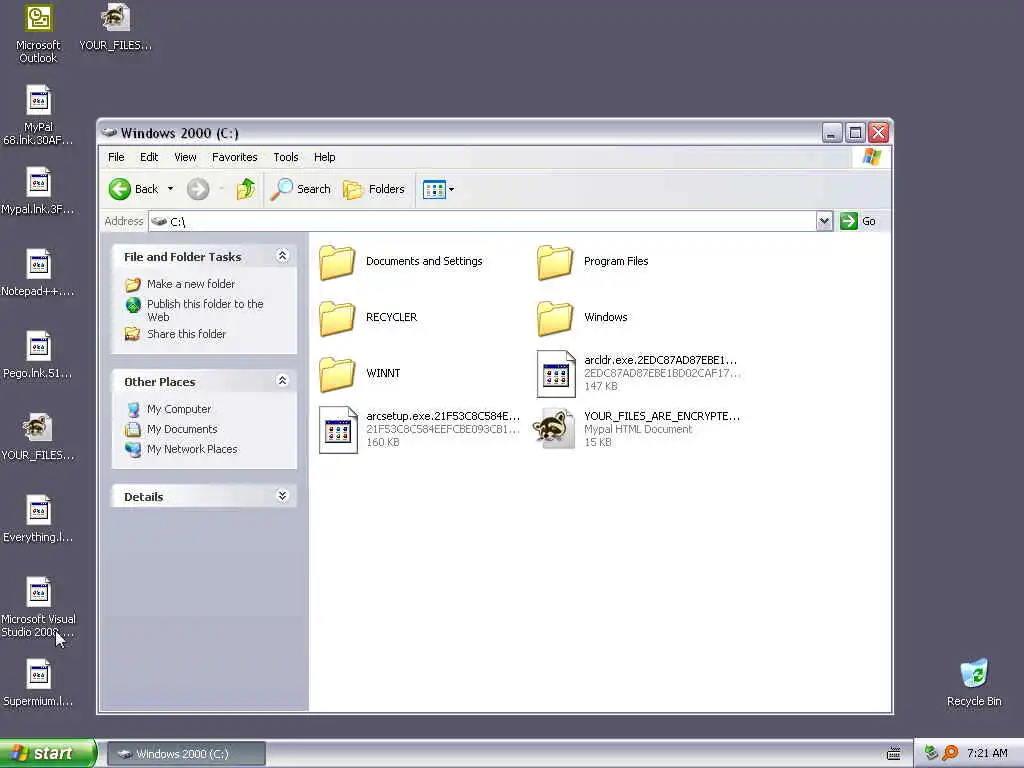1024x768 pixels.
Task: Select the Recycle Bin desktop icon
Action: click(974, 673)
